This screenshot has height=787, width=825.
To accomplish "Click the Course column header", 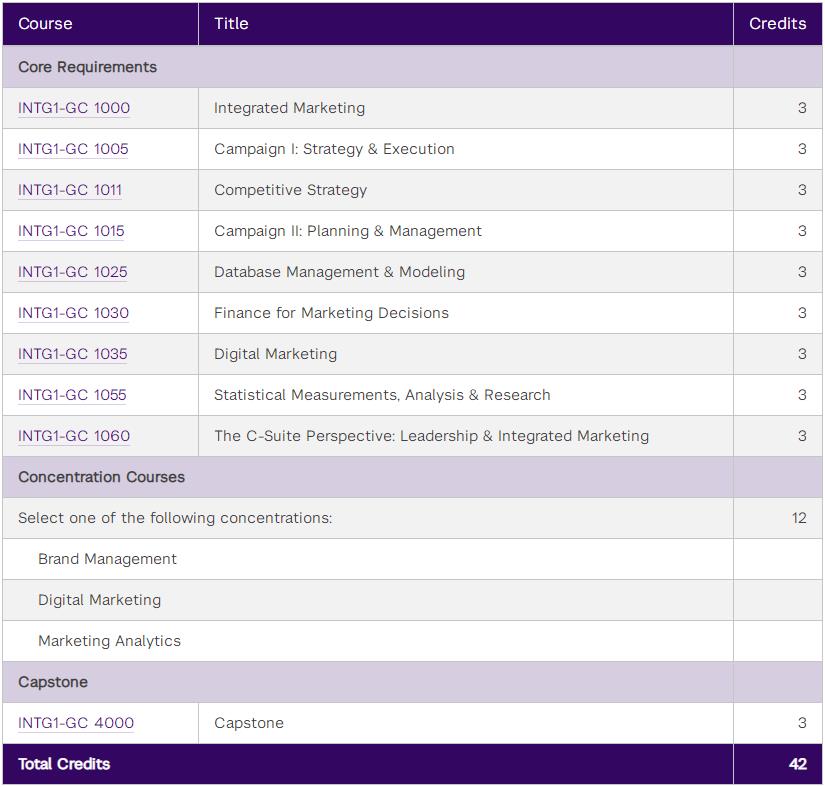I will pos(100,24).
